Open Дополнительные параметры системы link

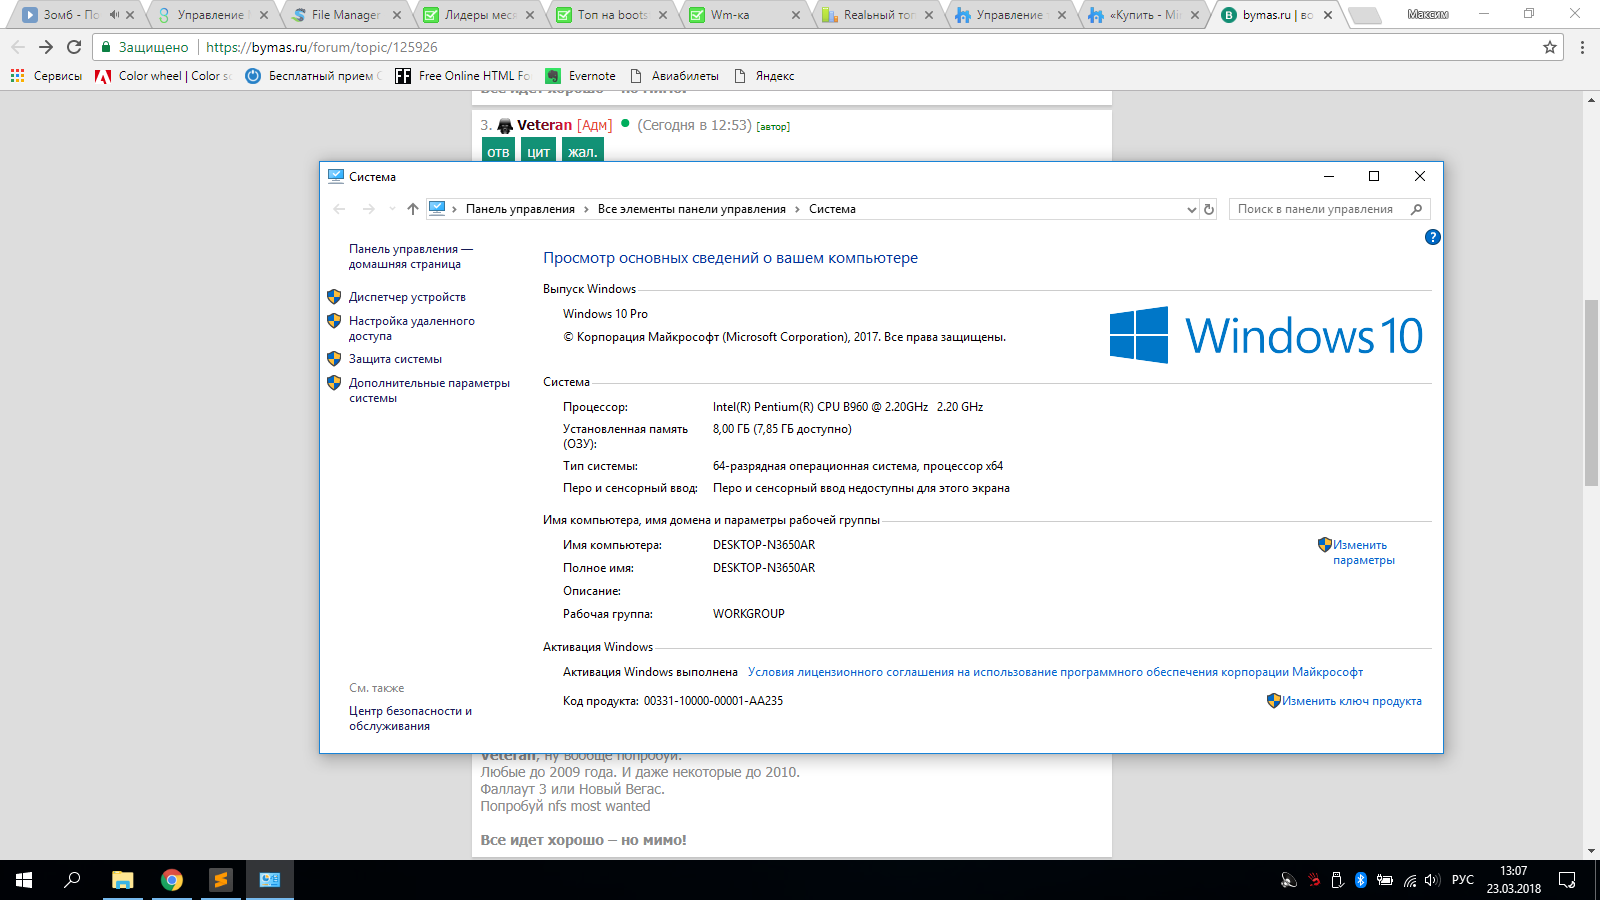[x=429, y=390]
